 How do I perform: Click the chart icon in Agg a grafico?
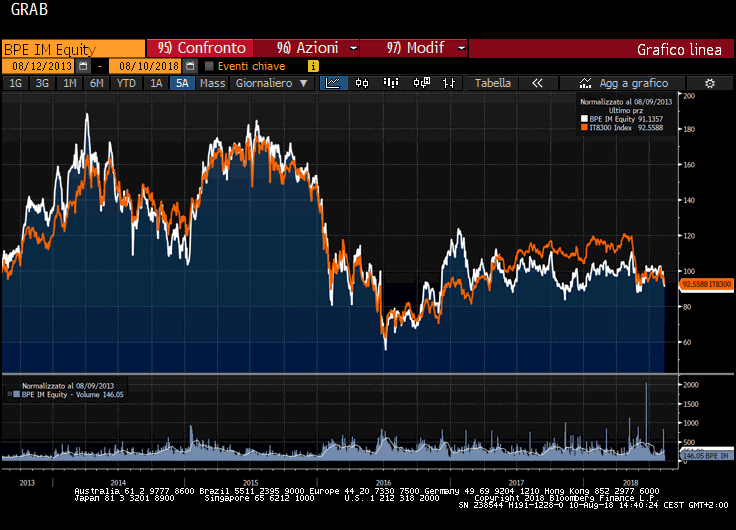point(585,83)
